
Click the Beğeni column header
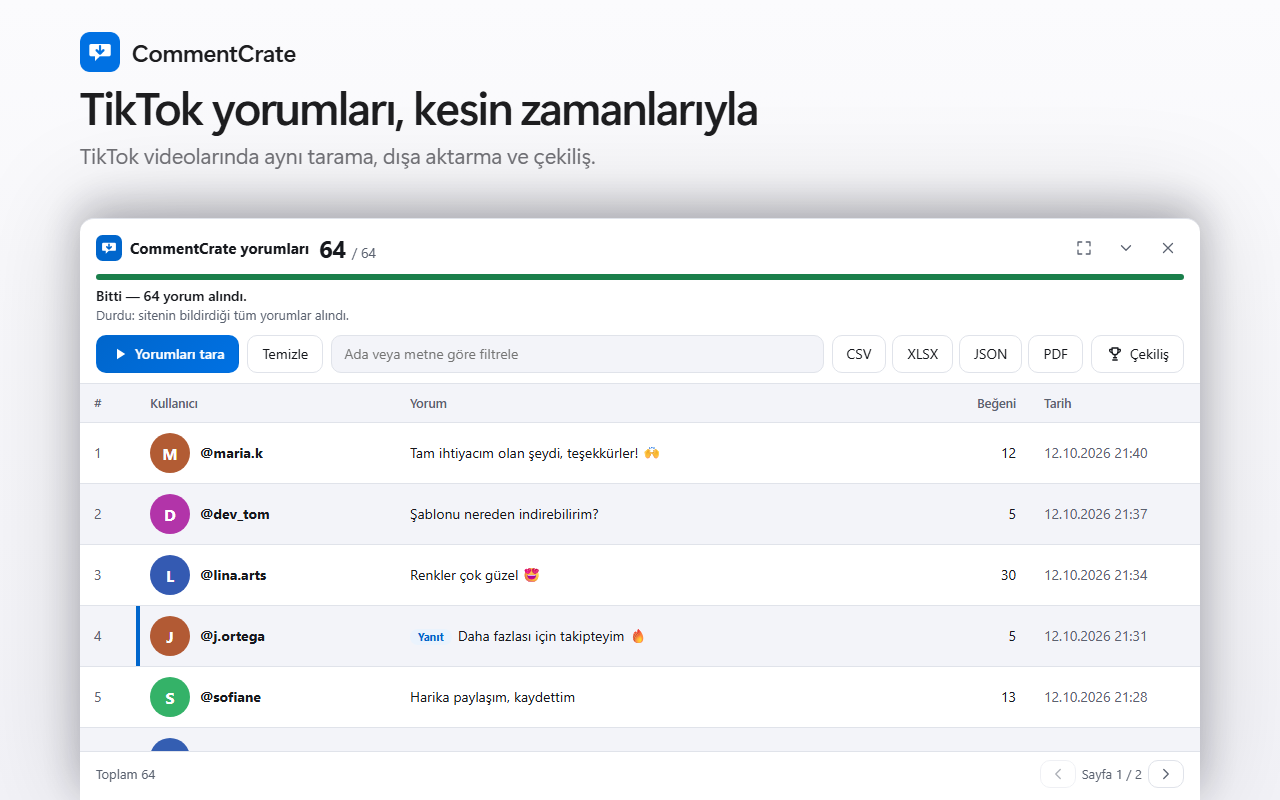coord(996,404)
